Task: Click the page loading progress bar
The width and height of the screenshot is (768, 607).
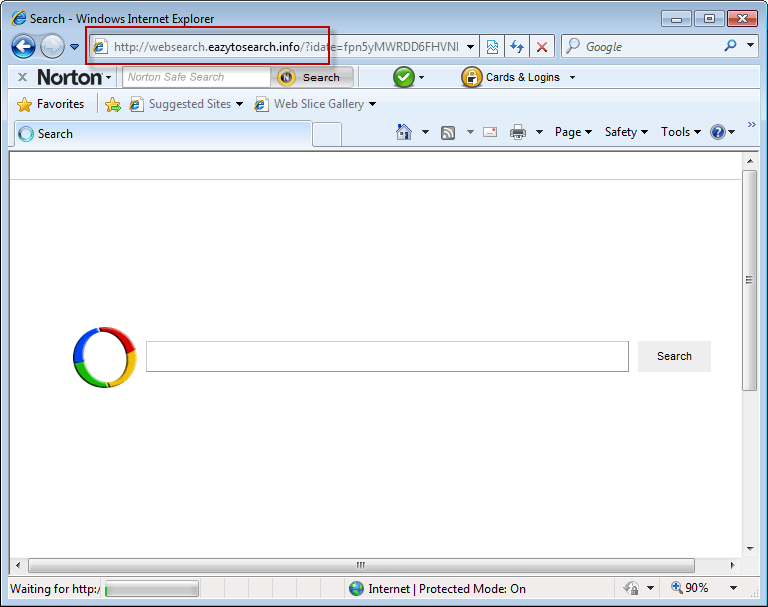Action: pyautogui.click(x=152, y=588)
